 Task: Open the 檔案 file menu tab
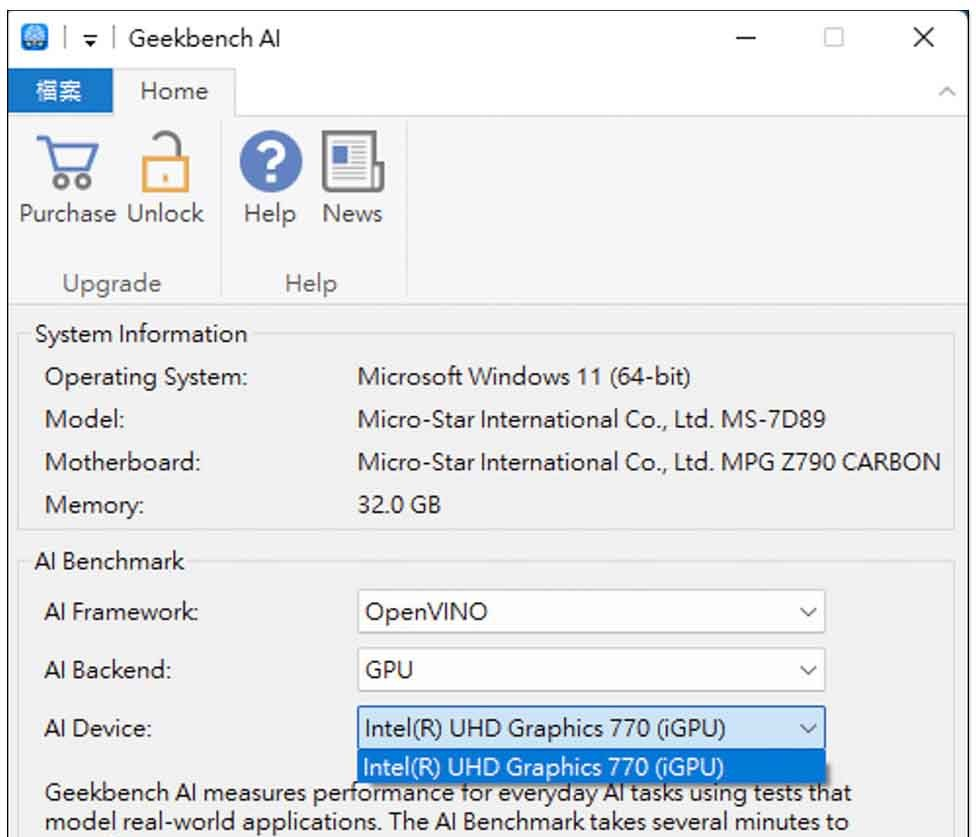click(60, 91)
